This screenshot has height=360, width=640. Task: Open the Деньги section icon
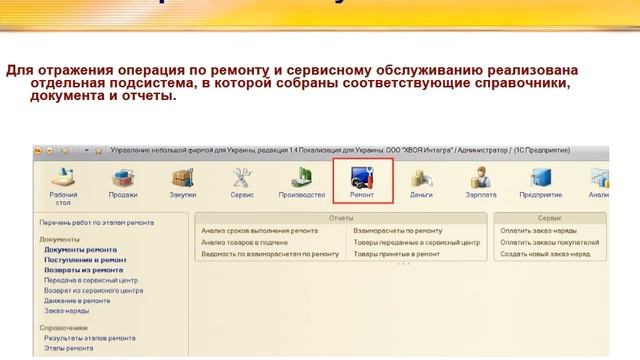(421, 183)
